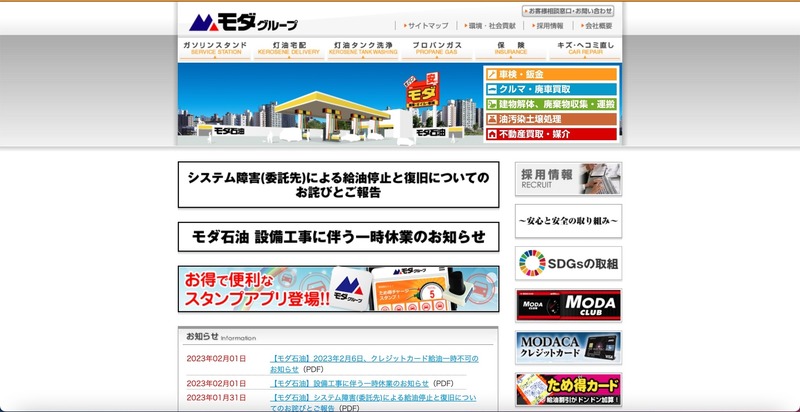Open the スタンプアプリ登場 banner
Image resolution: width=800 pixels, height=412 pixels.
click(338, 289)
